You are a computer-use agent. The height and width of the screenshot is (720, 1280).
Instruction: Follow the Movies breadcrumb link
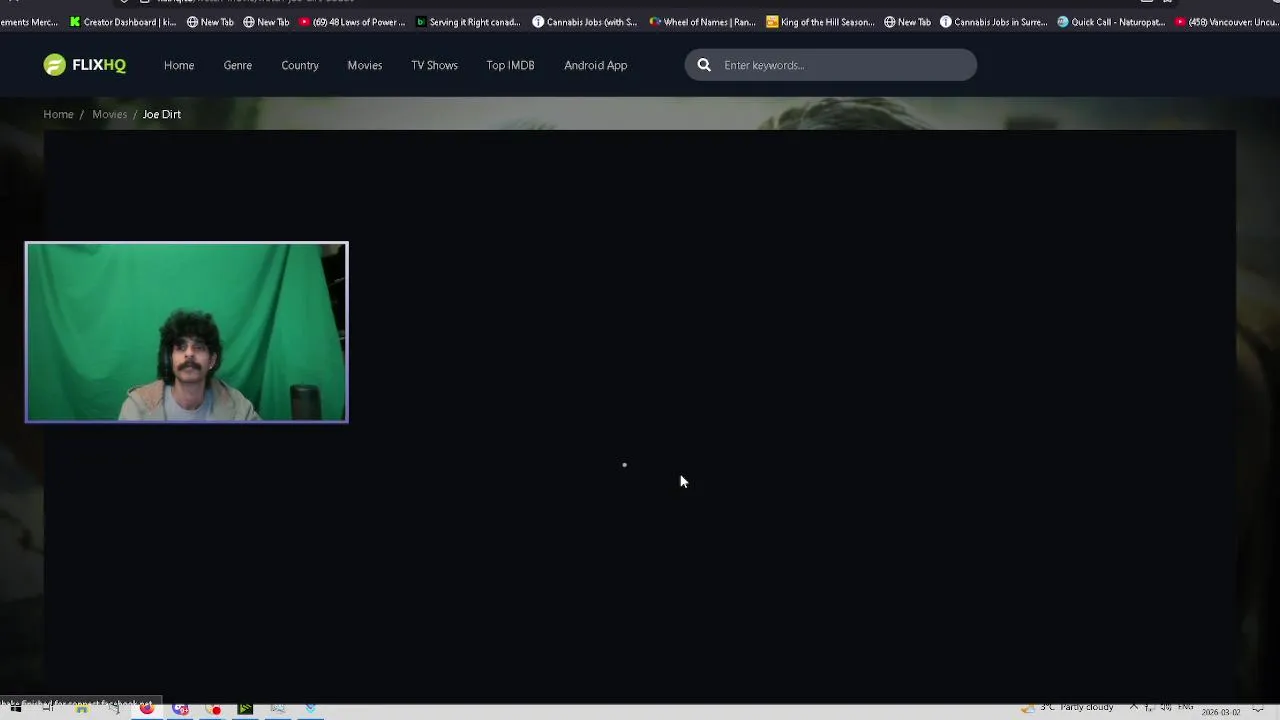(x=110, y=114)
